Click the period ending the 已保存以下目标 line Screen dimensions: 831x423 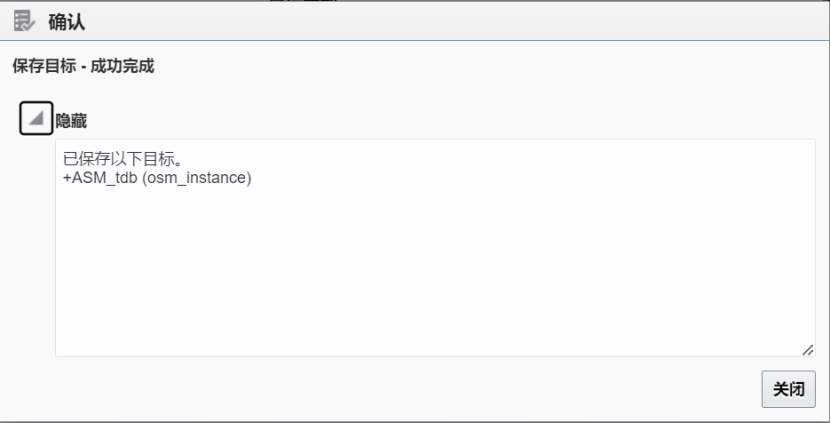pyautogui.click(x=178, y=162)
